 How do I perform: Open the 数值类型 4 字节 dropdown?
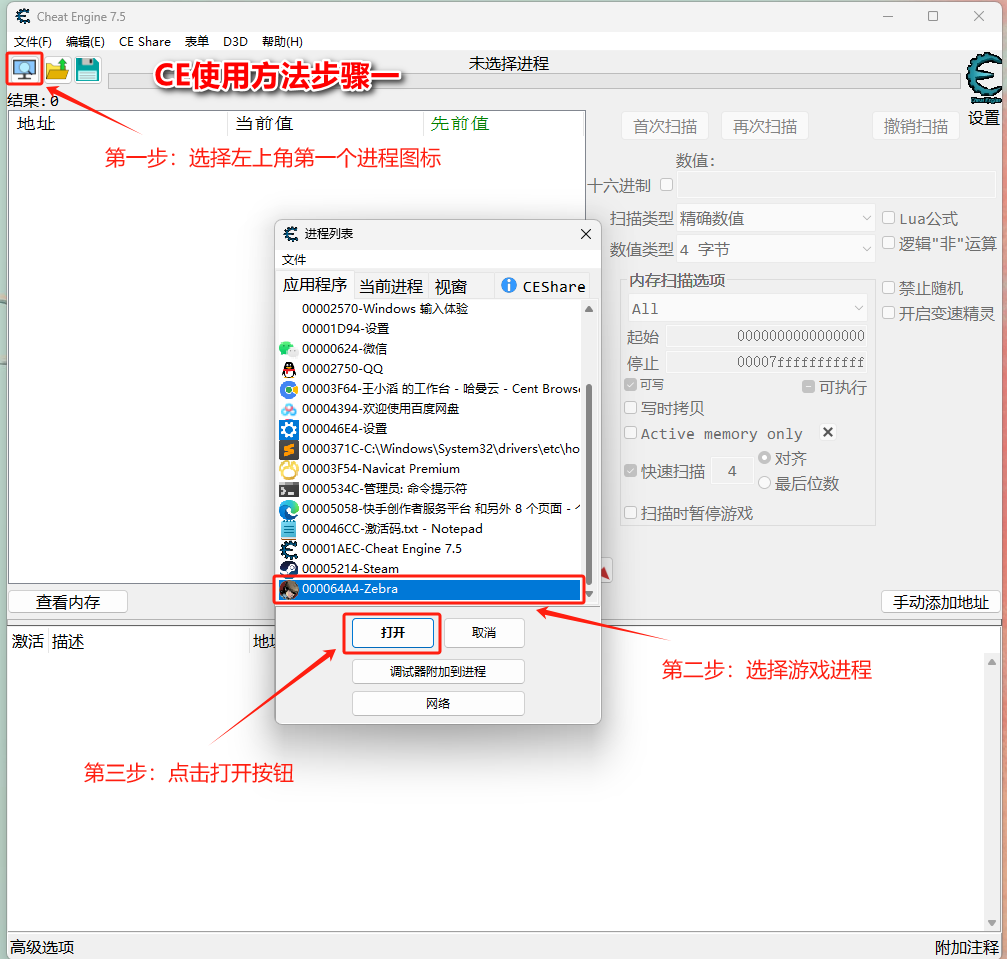[x=776, y=249]
